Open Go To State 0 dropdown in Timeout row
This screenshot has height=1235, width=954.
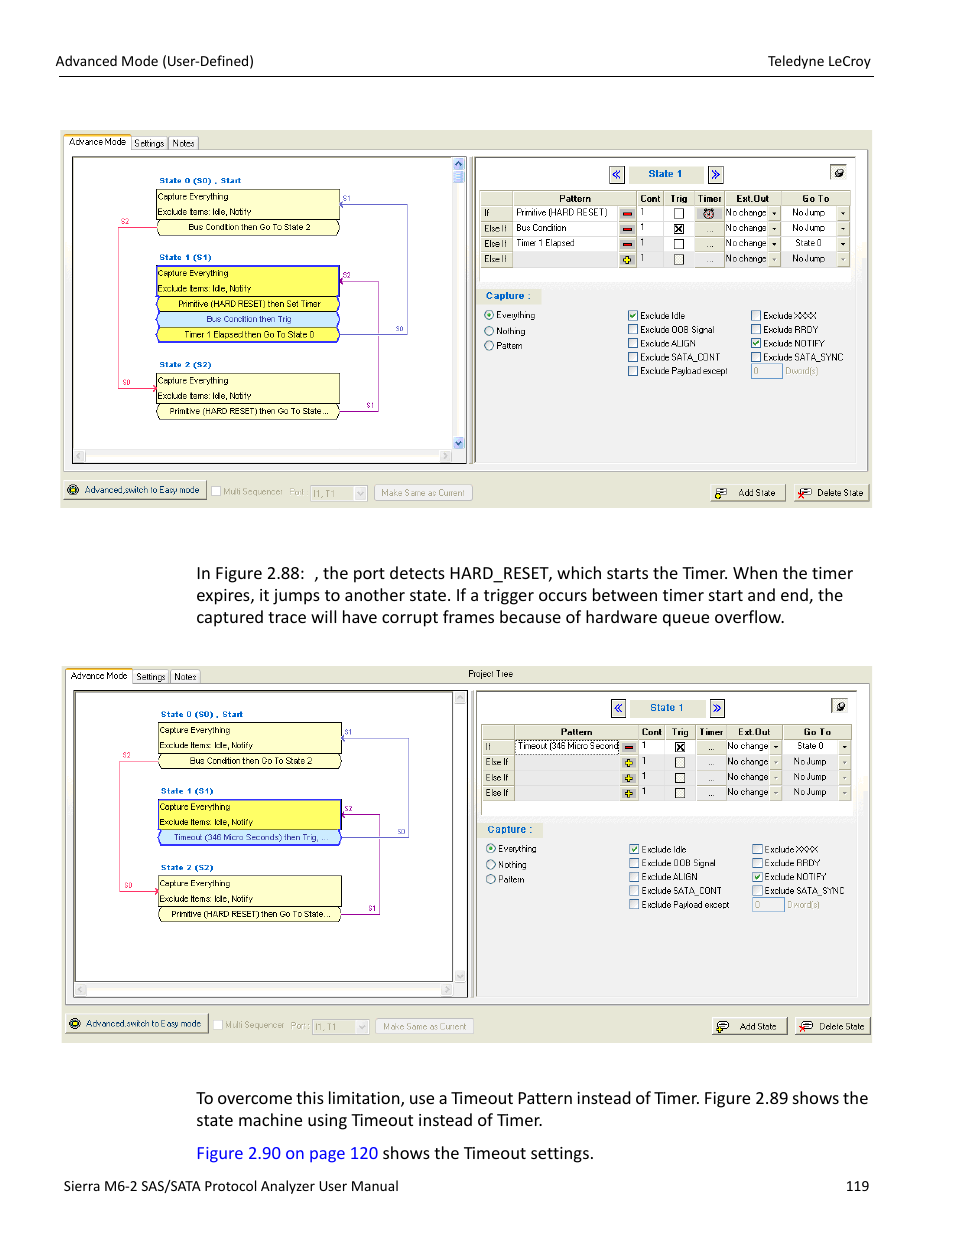pos(845,747)
